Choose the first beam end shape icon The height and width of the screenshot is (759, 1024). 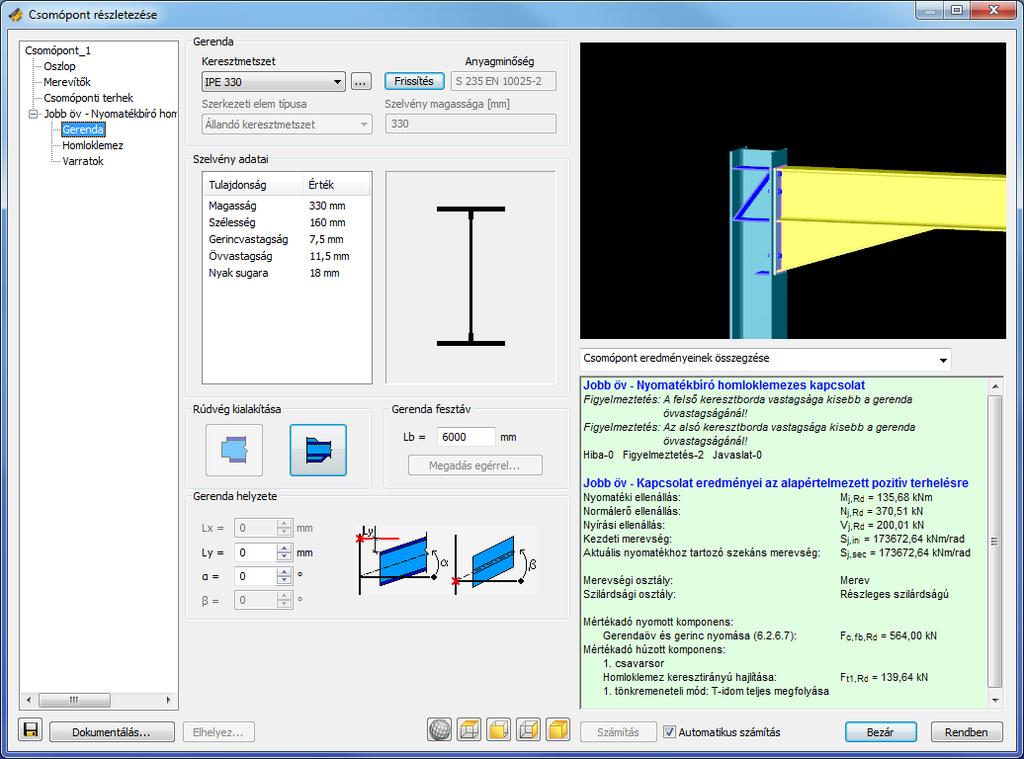click(x=234, y=450)
